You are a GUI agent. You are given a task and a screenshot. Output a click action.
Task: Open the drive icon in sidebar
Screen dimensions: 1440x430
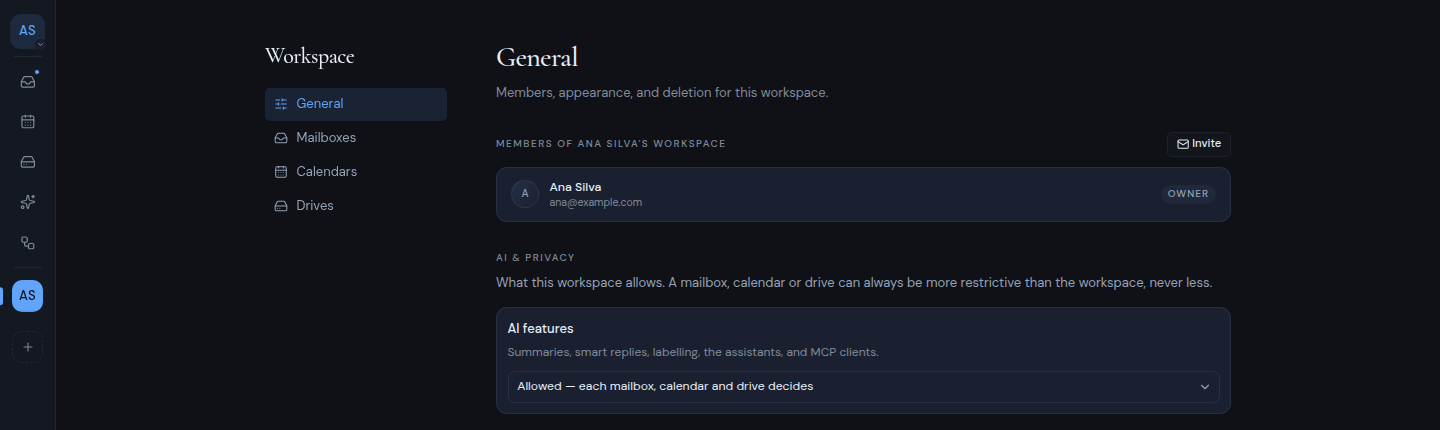tap(28, 162)
